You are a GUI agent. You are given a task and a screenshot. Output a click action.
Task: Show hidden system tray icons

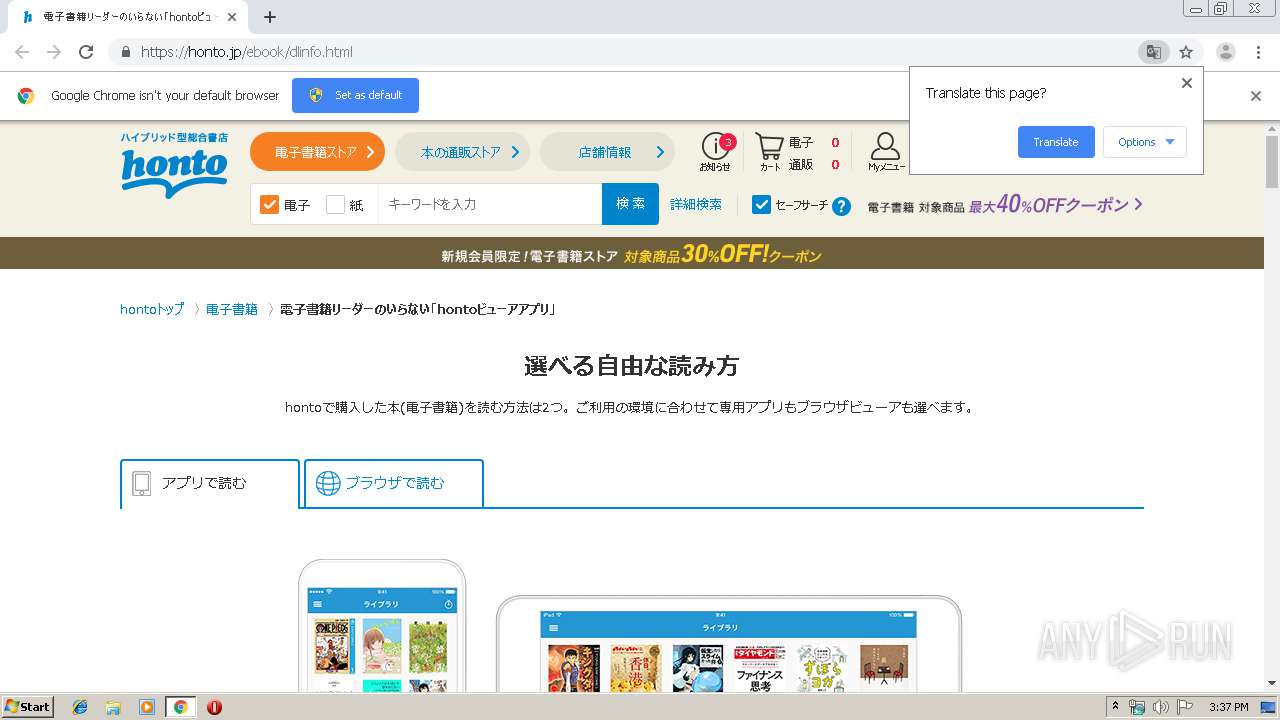(1116, 707)
